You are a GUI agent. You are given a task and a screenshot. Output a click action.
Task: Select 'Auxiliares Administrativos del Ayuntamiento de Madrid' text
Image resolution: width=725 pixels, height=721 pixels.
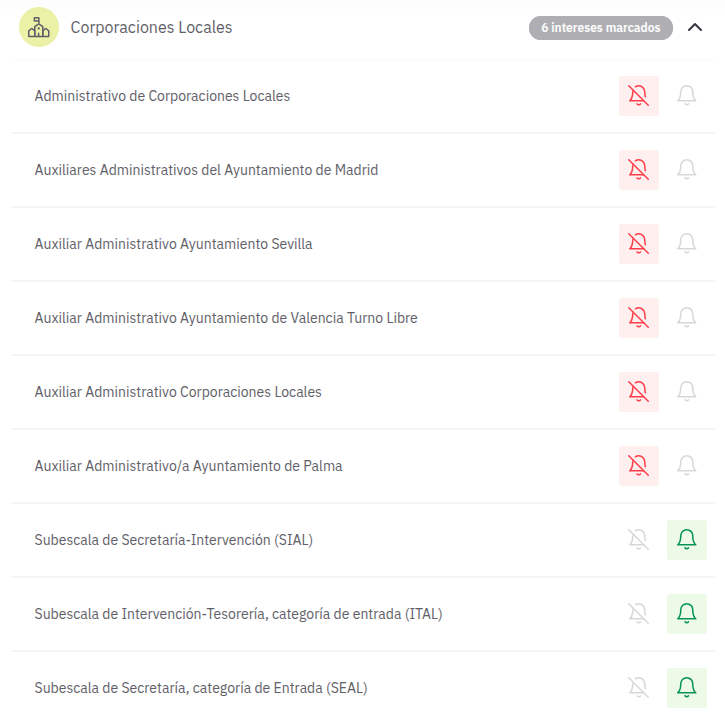pyautogui.click(x=206, y=170)
